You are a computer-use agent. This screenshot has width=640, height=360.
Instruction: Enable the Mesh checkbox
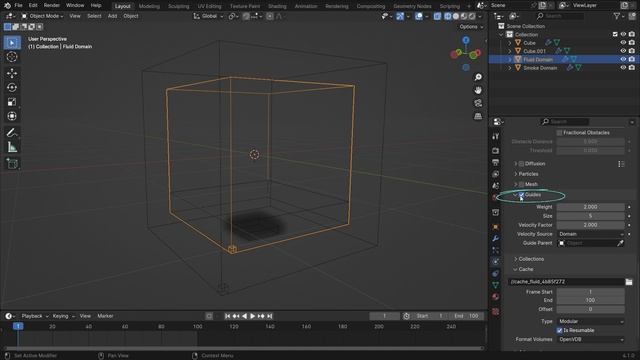coord(522,184)
